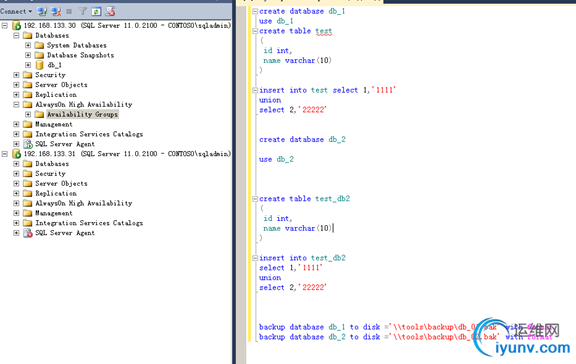Click the string '22222' in the first insert

313,110
